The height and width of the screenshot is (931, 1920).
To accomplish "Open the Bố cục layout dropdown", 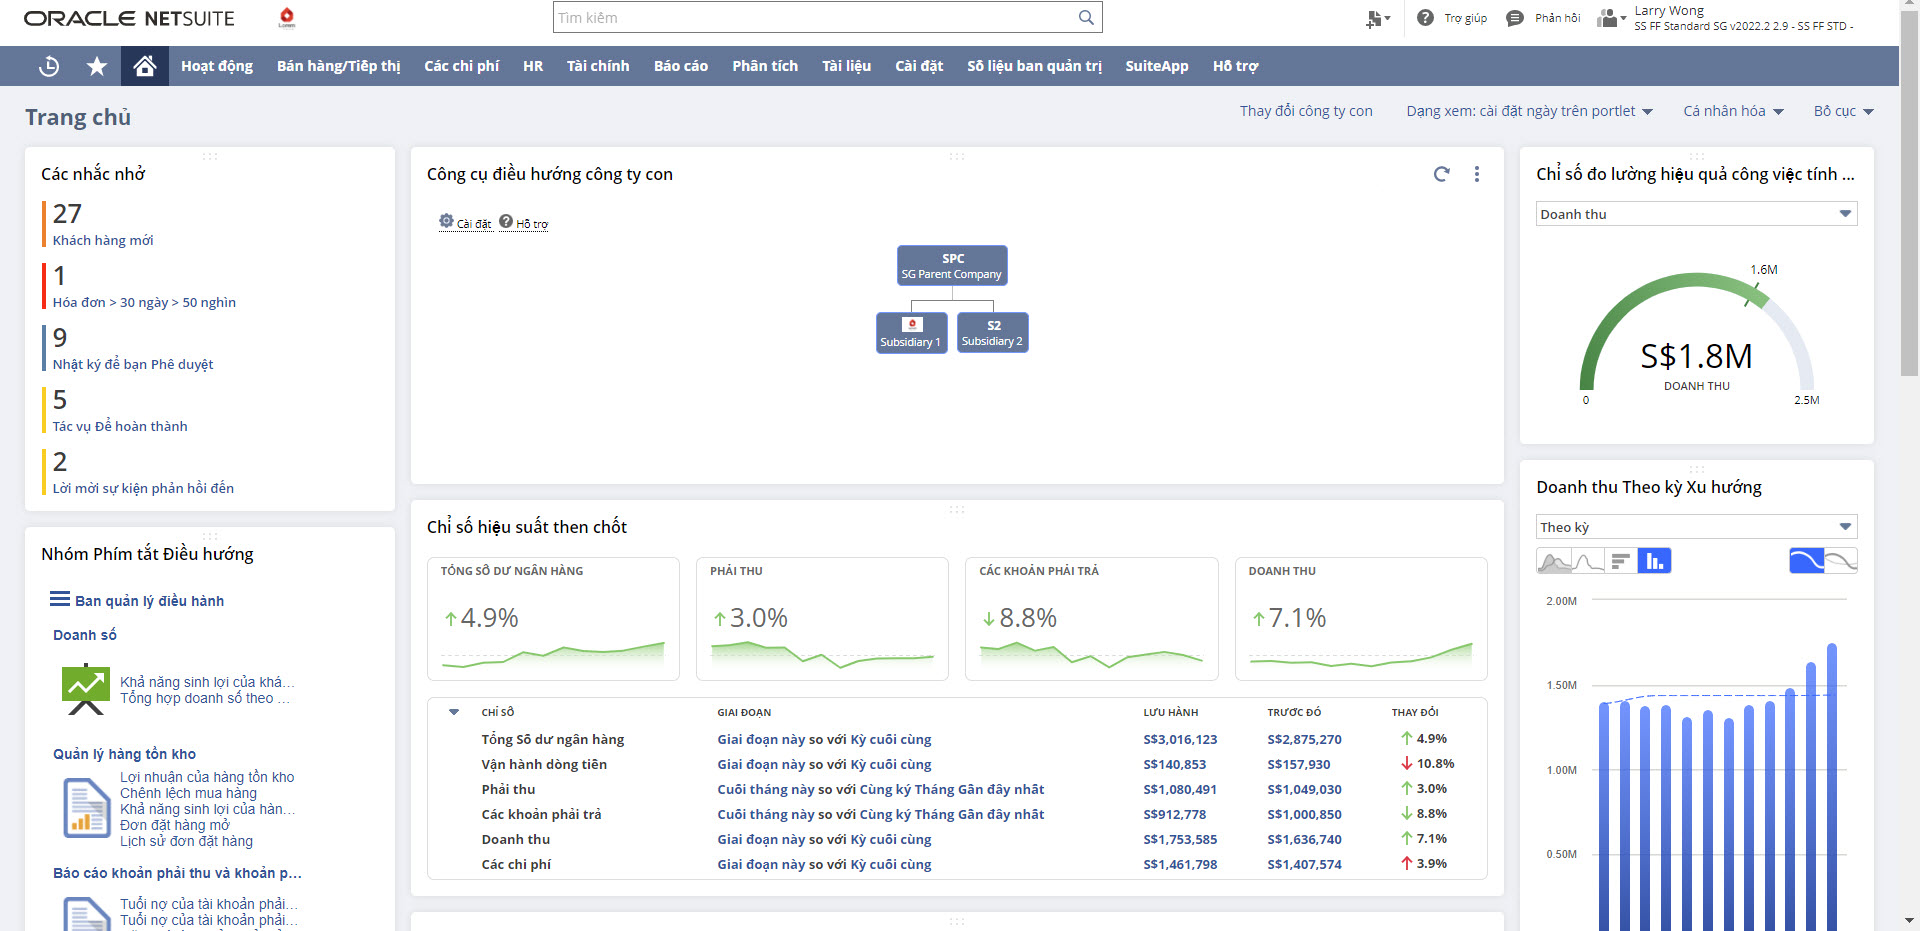I will tap(1843, 111).
